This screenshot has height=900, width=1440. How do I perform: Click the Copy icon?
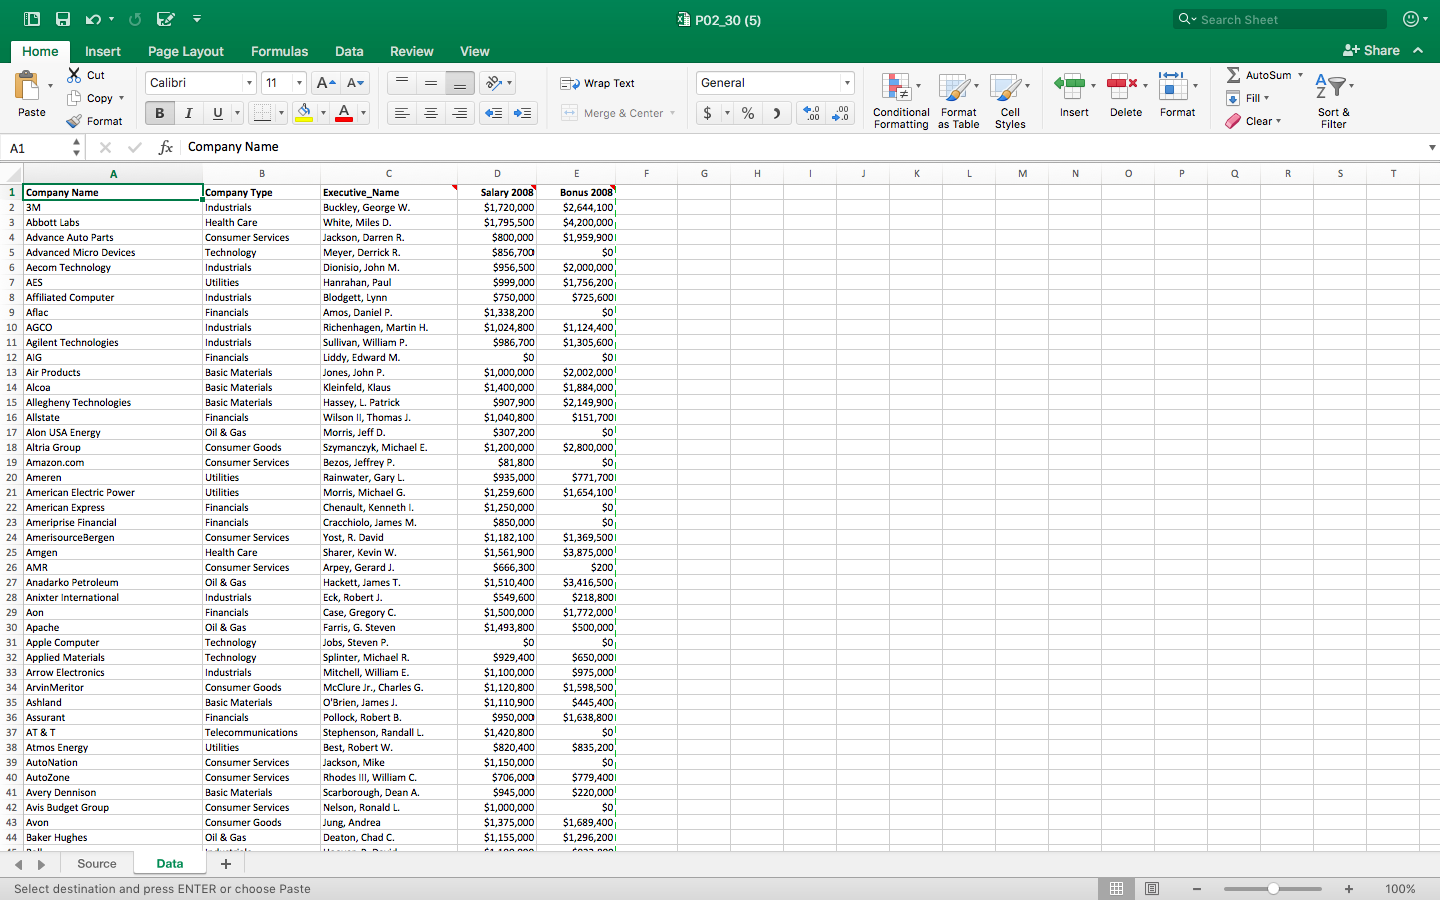pyautogui.click(x=74, y=98)
